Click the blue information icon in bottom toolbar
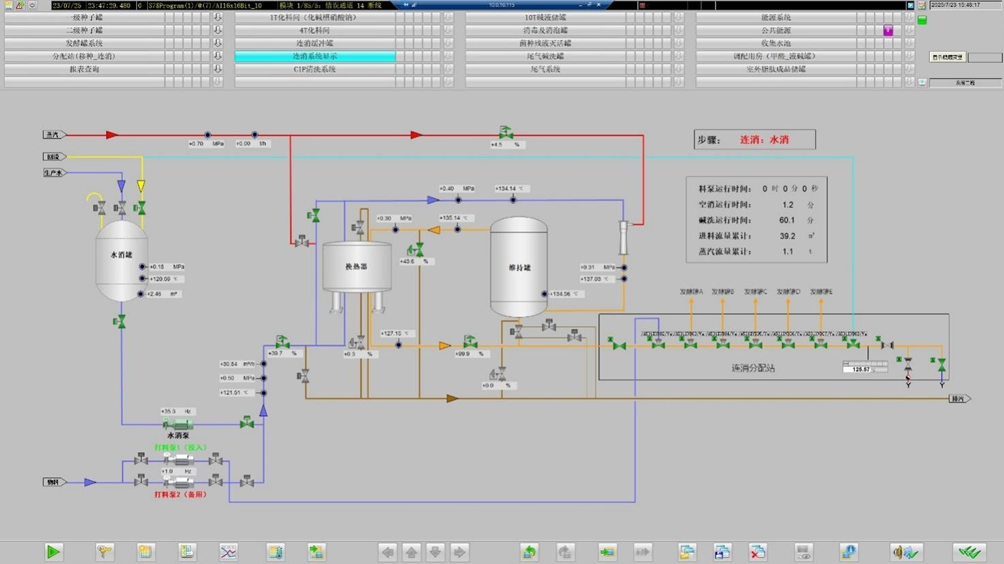1004x564 pixels. coord(848,551)
